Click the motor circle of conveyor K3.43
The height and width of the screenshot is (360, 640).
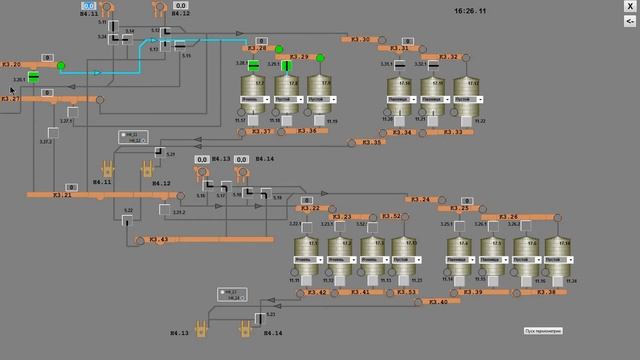(x=140, y=240)
